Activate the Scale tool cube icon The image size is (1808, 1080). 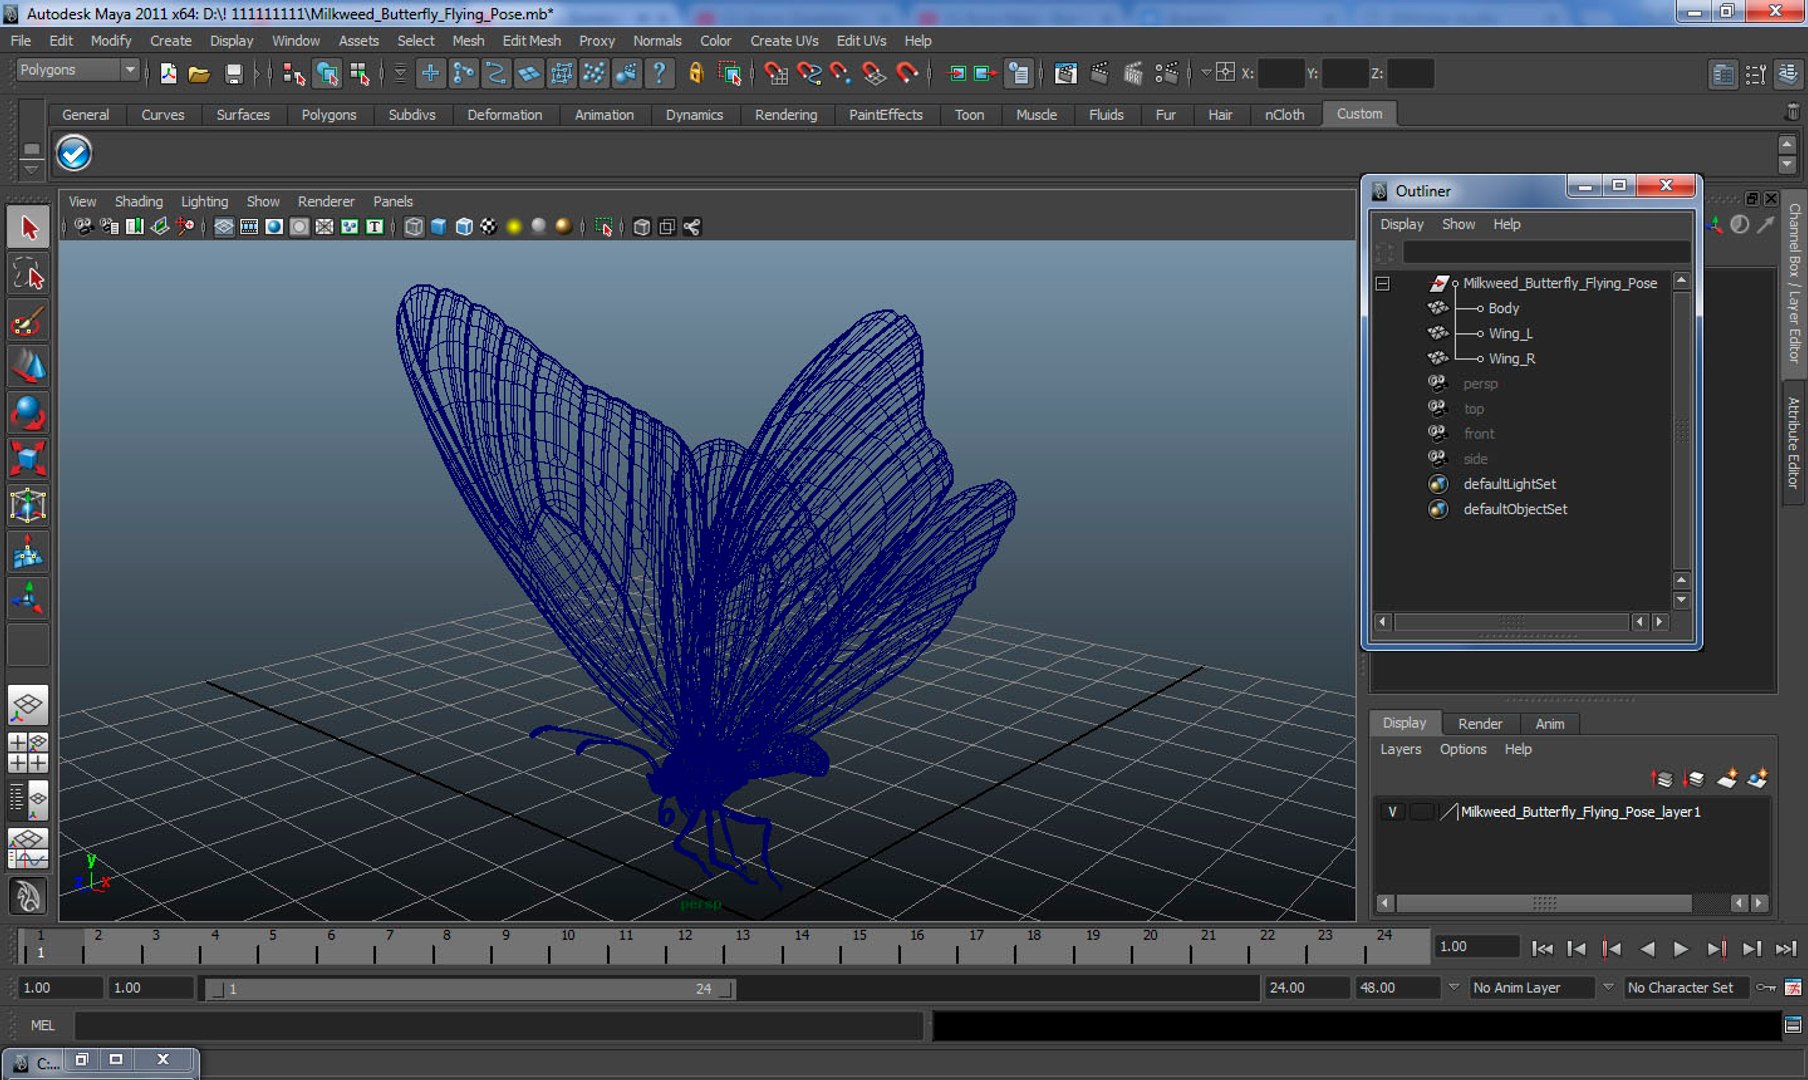(28, 459)
